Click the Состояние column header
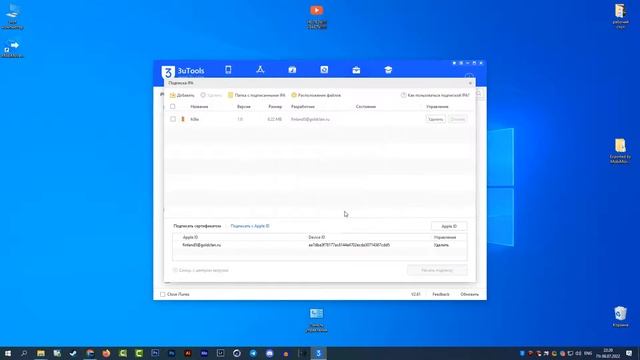The width and height of the screenshot is (640, 360). [366, 107]
